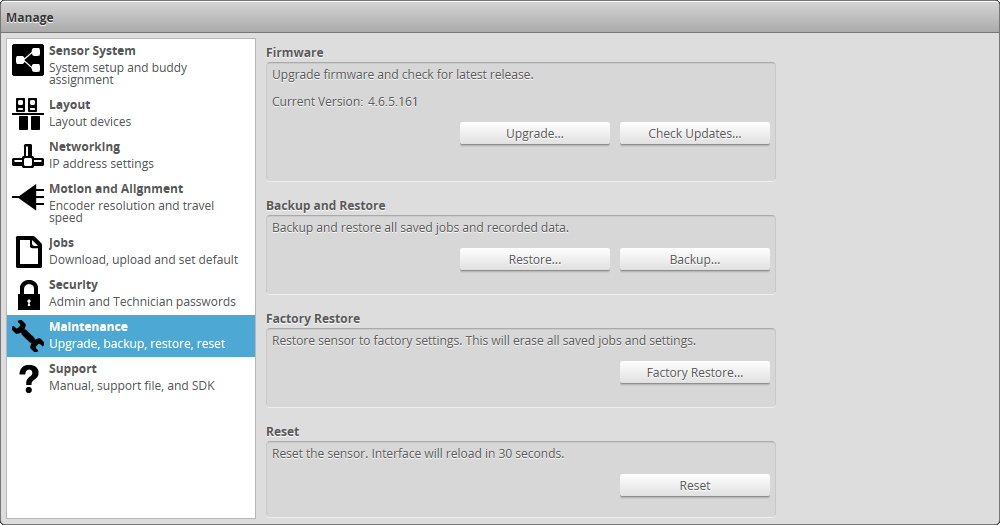Click the Layout grid icon
This screenshot has width=1000, height=525.
pos(28,114)
